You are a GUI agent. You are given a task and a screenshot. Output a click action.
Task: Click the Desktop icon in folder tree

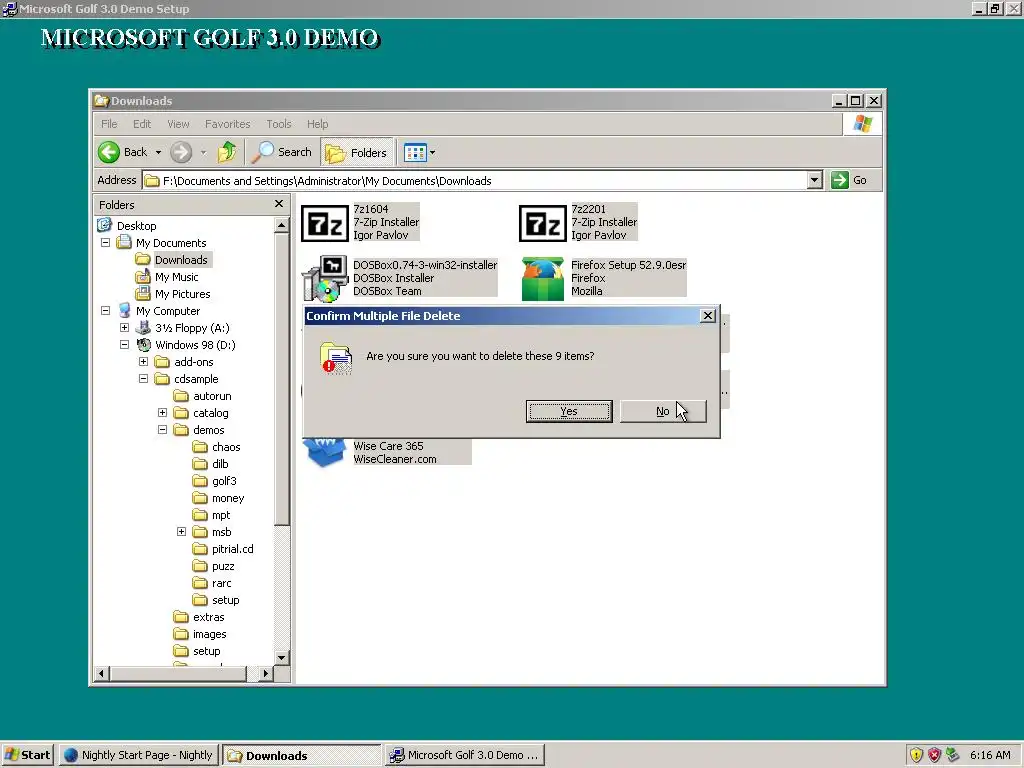click(x=104, y=225)
